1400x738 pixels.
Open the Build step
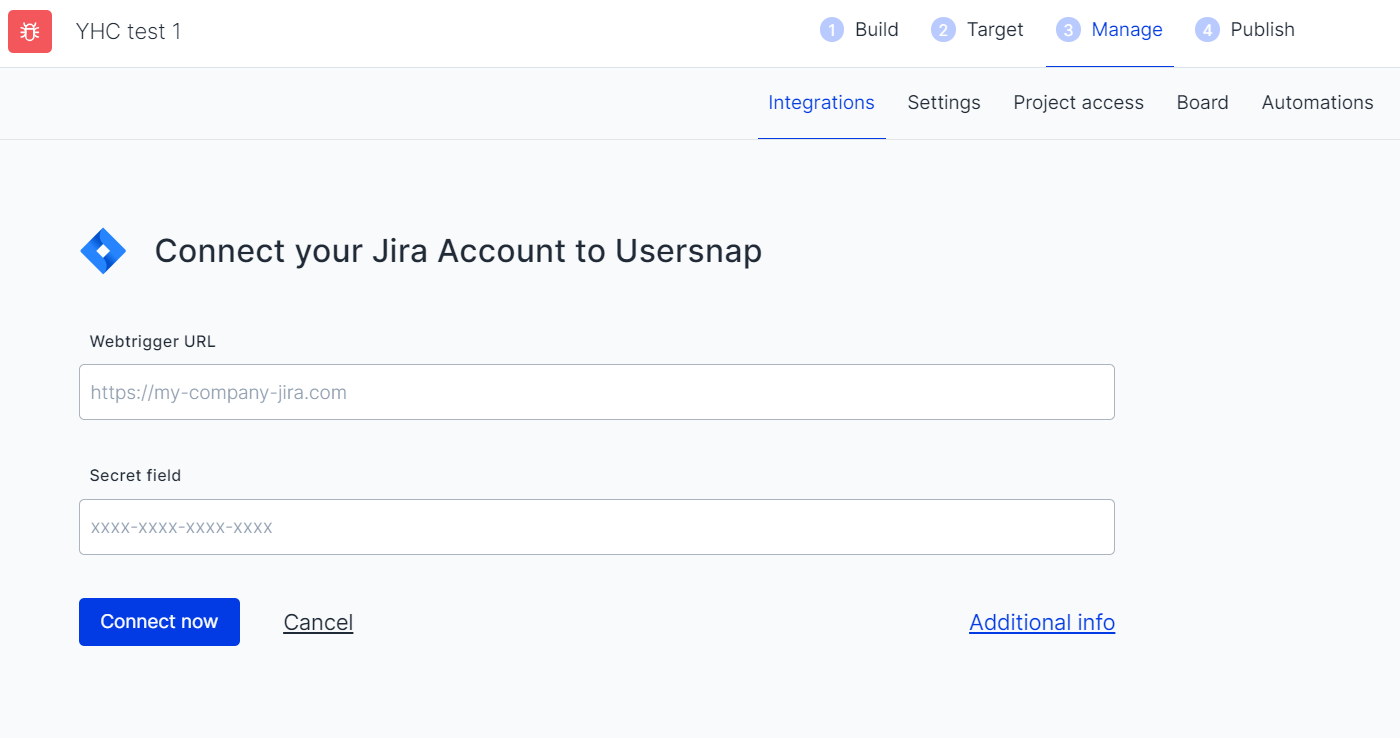[x=859, y=30]
